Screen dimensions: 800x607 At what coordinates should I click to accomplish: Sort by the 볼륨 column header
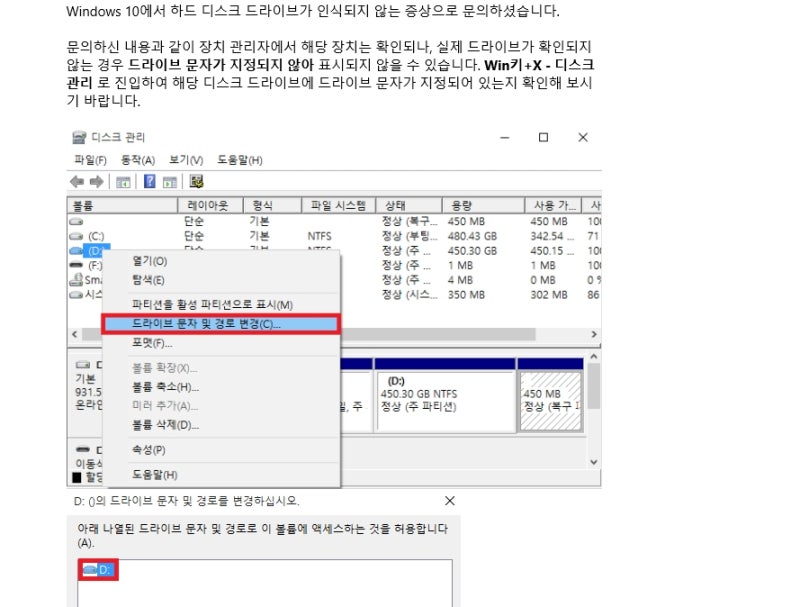(x=122, y=206)
